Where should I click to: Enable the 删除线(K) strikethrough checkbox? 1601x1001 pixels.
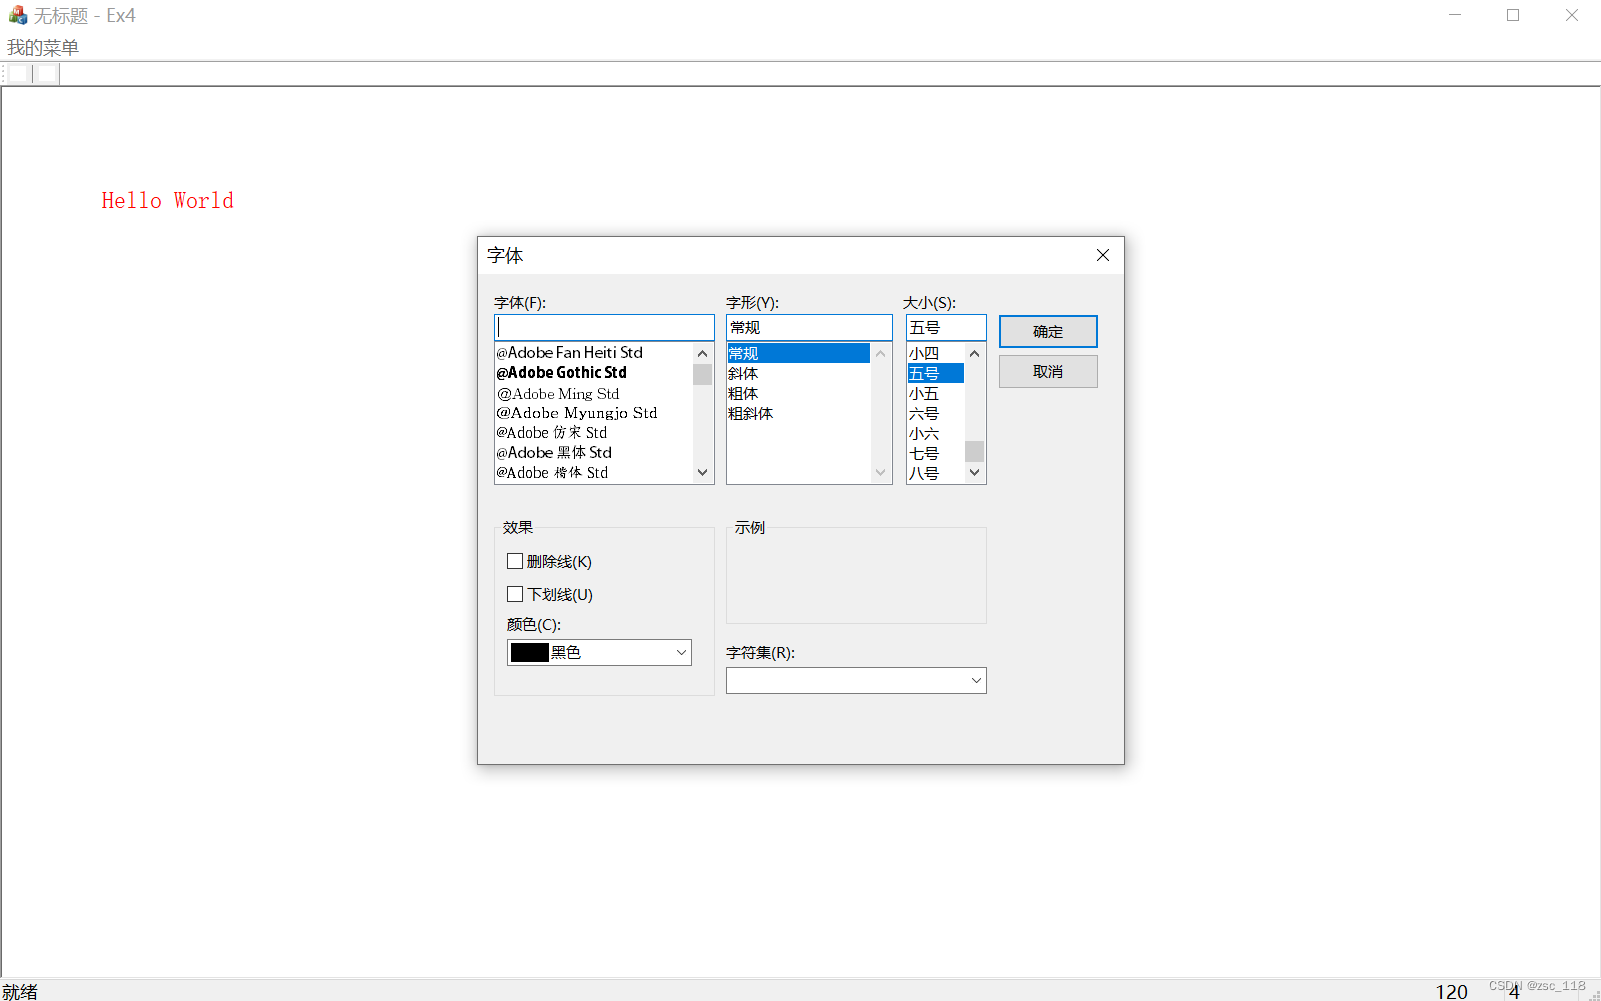pos(515,561)
